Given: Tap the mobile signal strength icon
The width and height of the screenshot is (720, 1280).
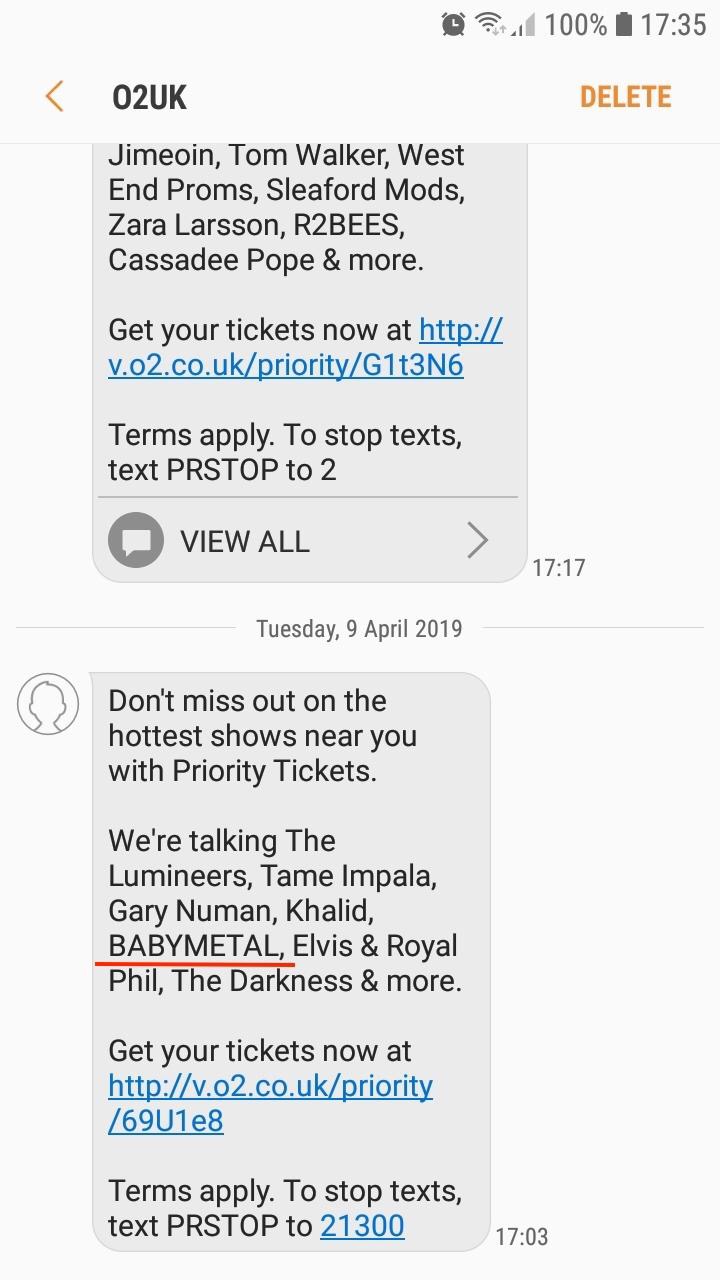Looking at the screenshot, I should pos(523,24).
